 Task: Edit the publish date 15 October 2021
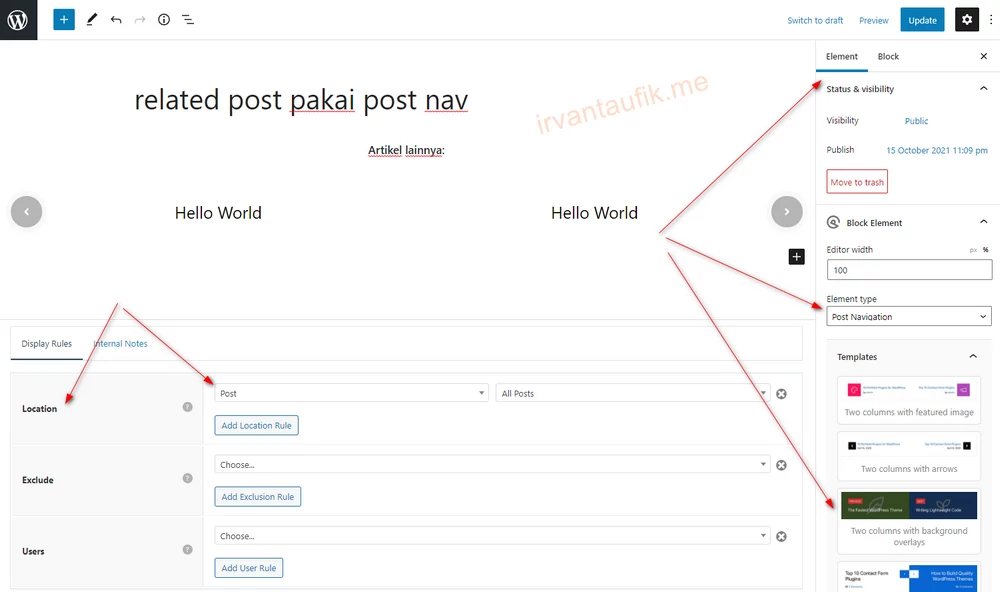pos(937,150)
